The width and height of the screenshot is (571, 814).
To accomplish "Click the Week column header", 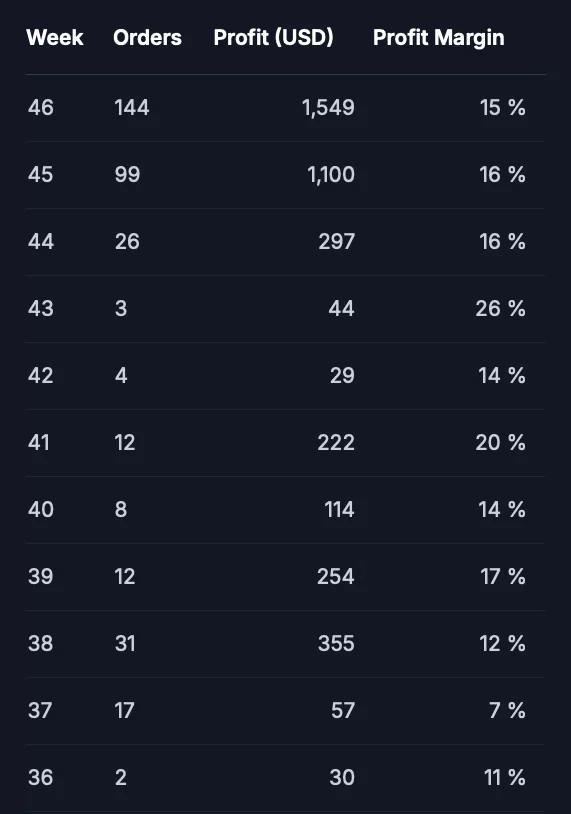I will [x=55, y=37].
